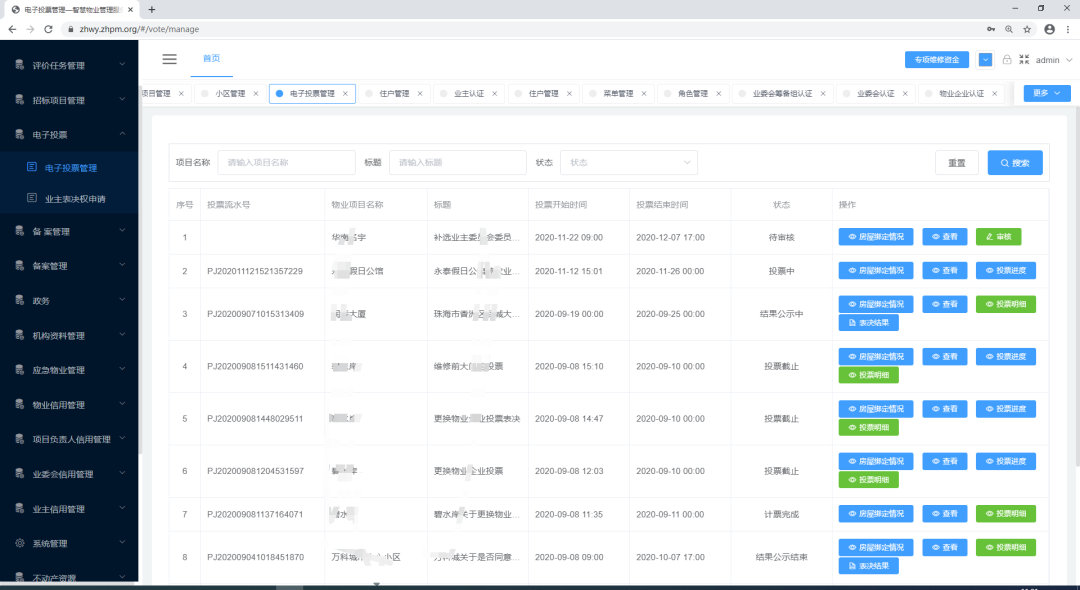
Task: Click the blue square dropdown beside 专项维修资金
Action: [x=985, y=60]
